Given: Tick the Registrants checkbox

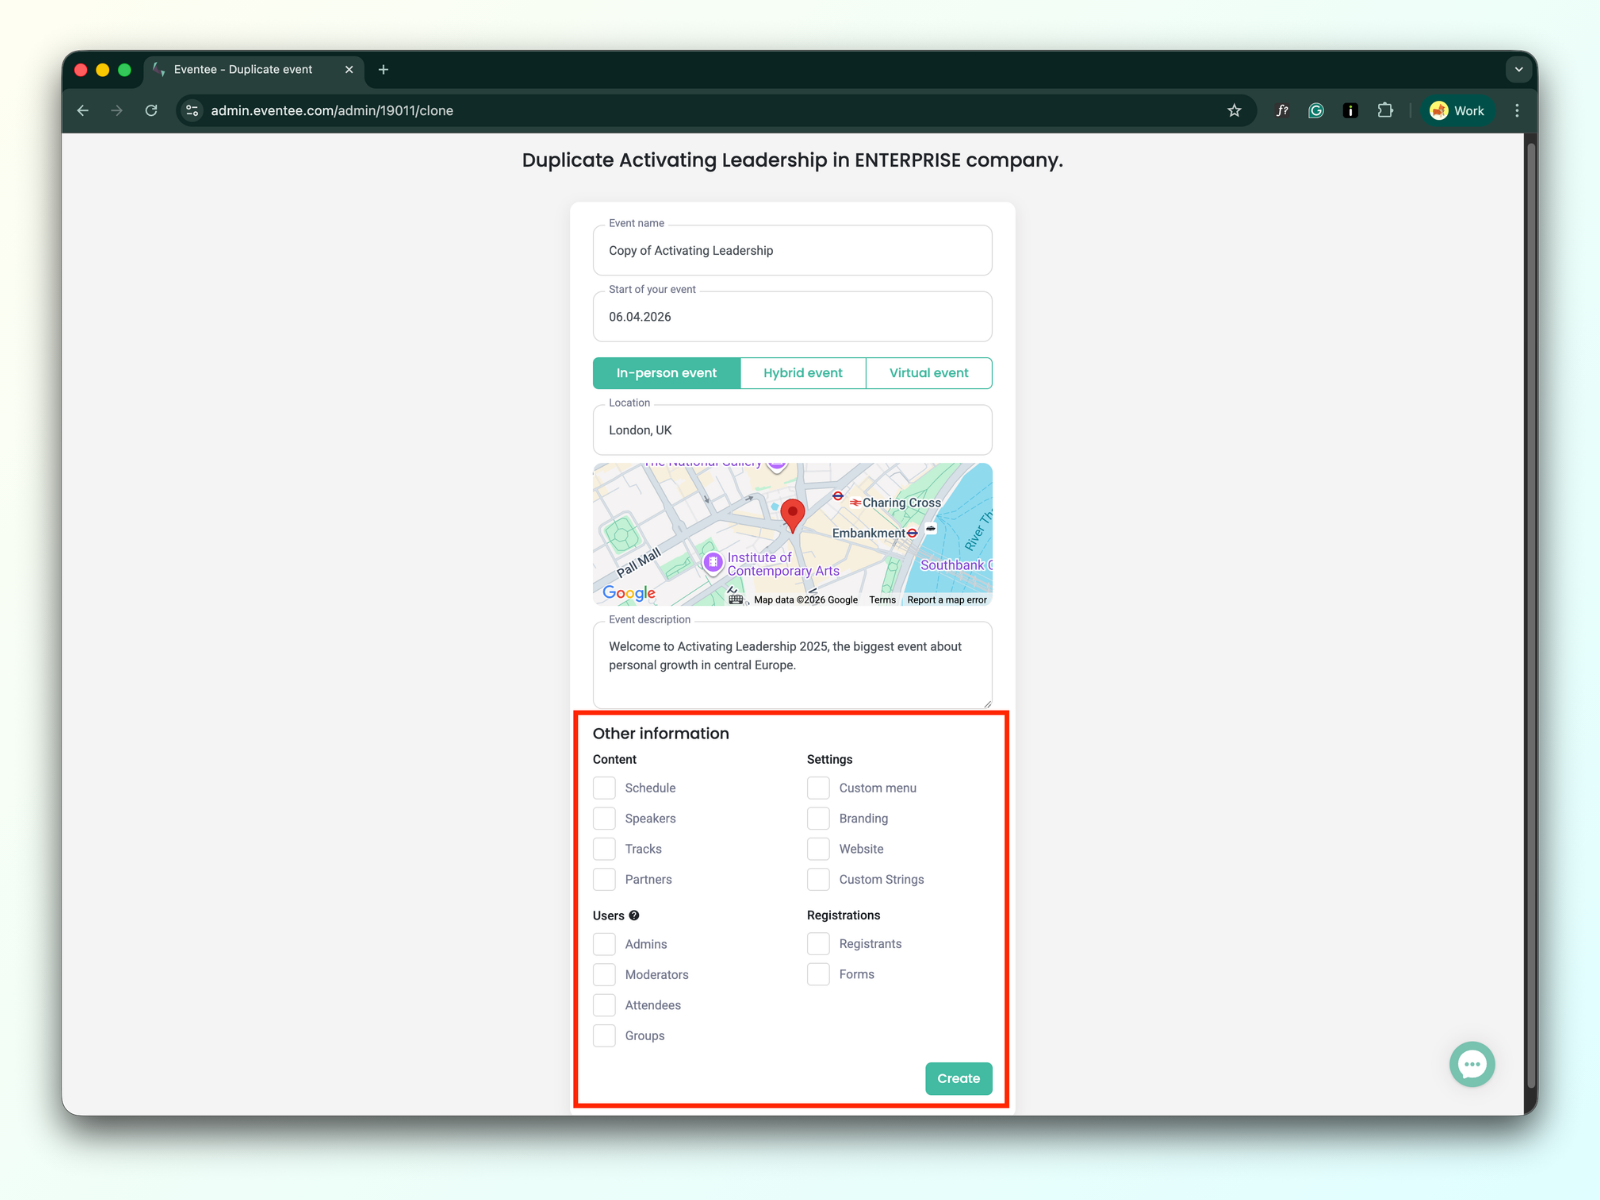Looking at the screenshot, I should [x=818, y=944].
